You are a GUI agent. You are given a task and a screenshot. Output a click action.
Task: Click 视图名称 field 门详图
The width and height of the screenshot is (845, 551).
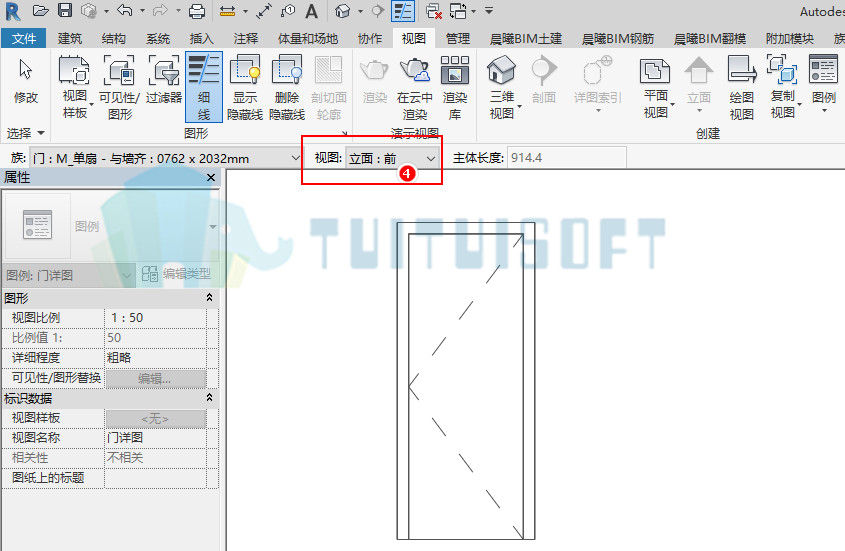click(x=155, y=438)
